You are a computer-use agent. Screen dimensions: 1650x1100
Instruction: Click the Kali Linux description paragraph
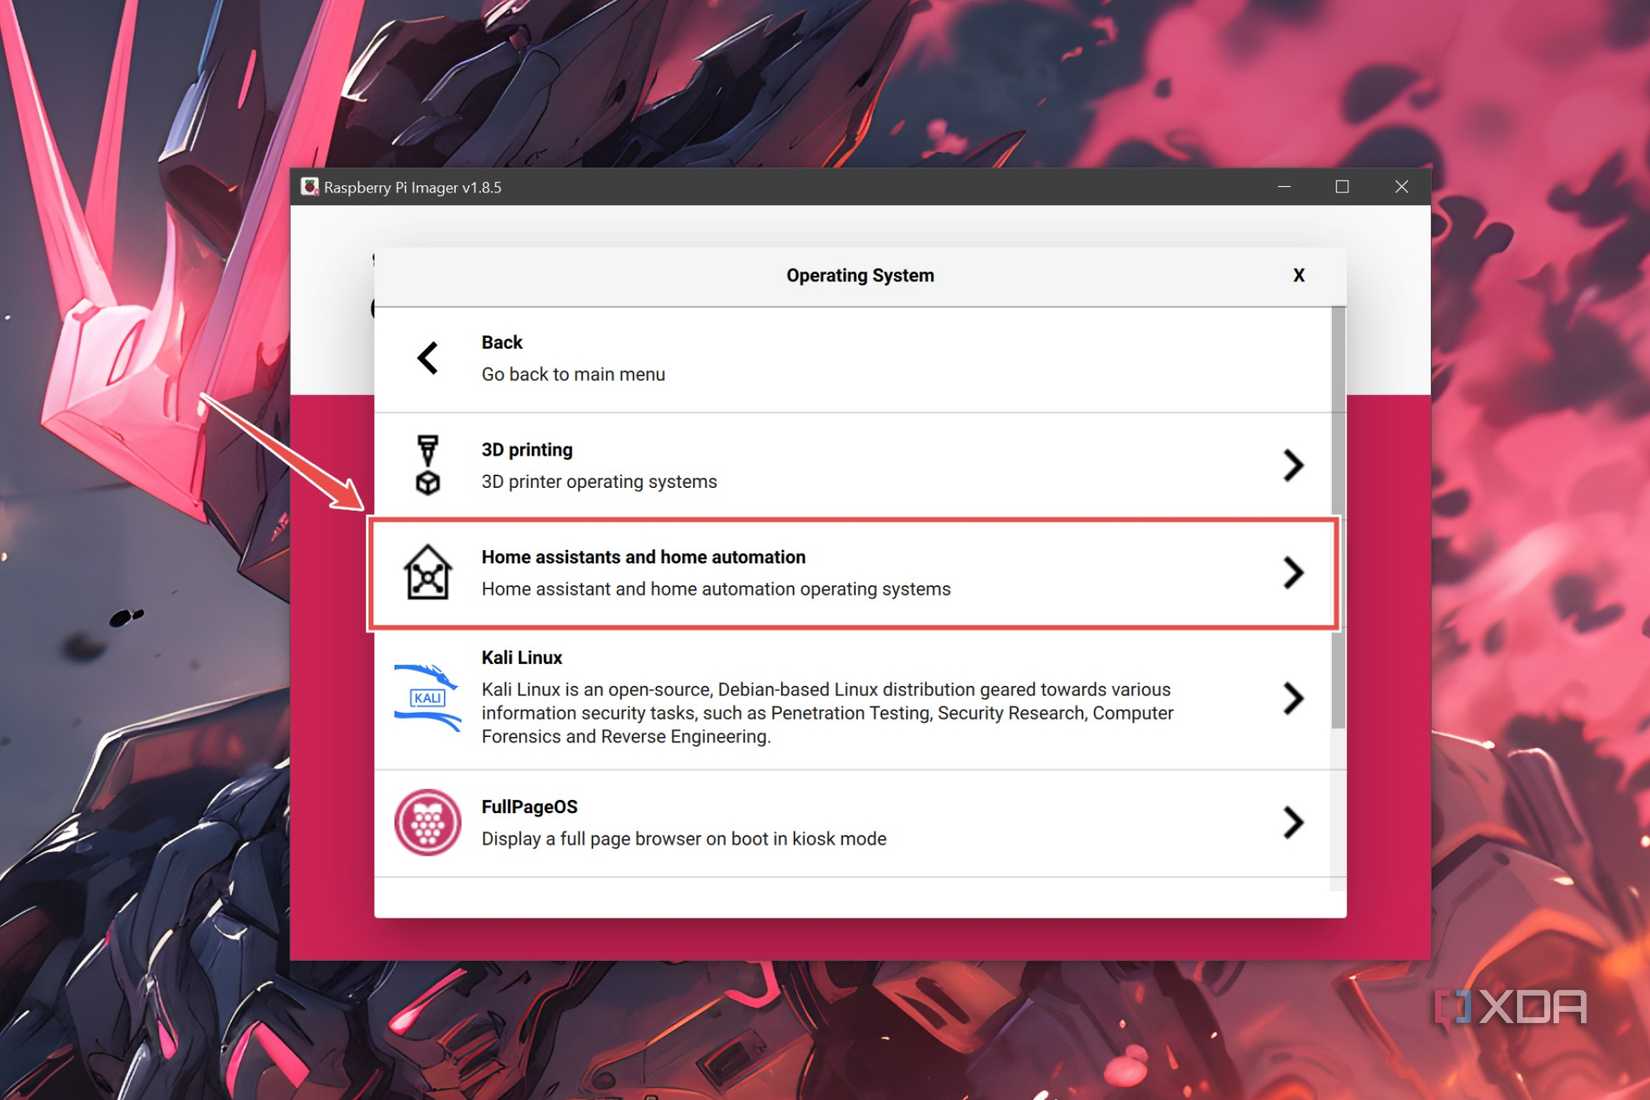coord(827,713)
